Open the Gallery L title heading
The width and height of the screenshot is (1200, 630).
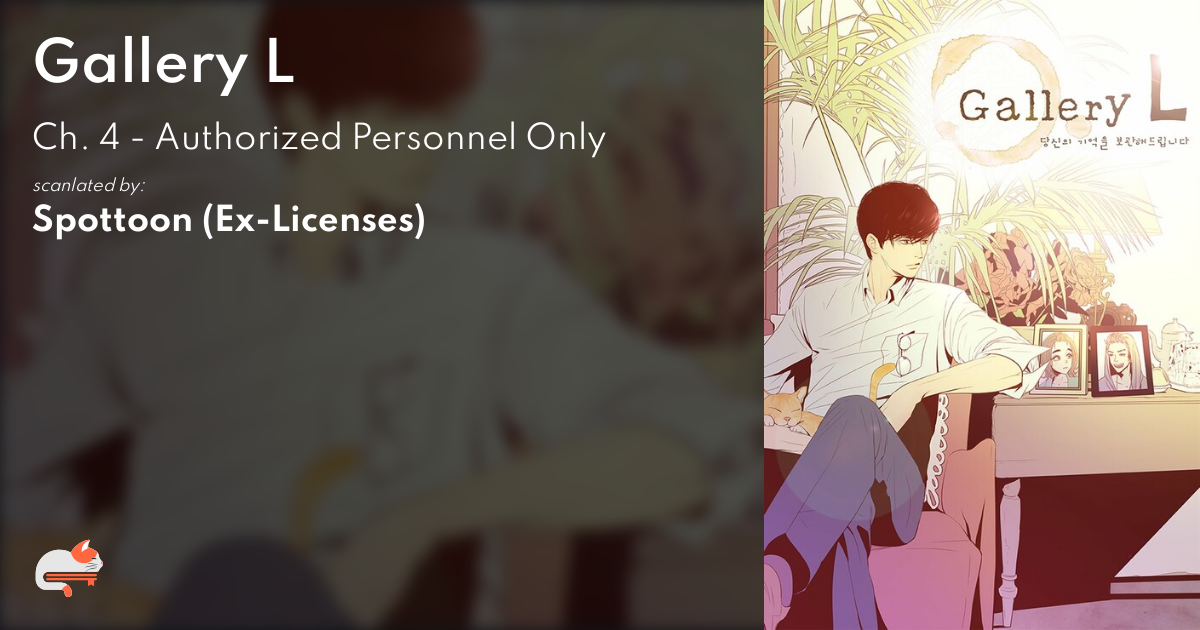164,65
